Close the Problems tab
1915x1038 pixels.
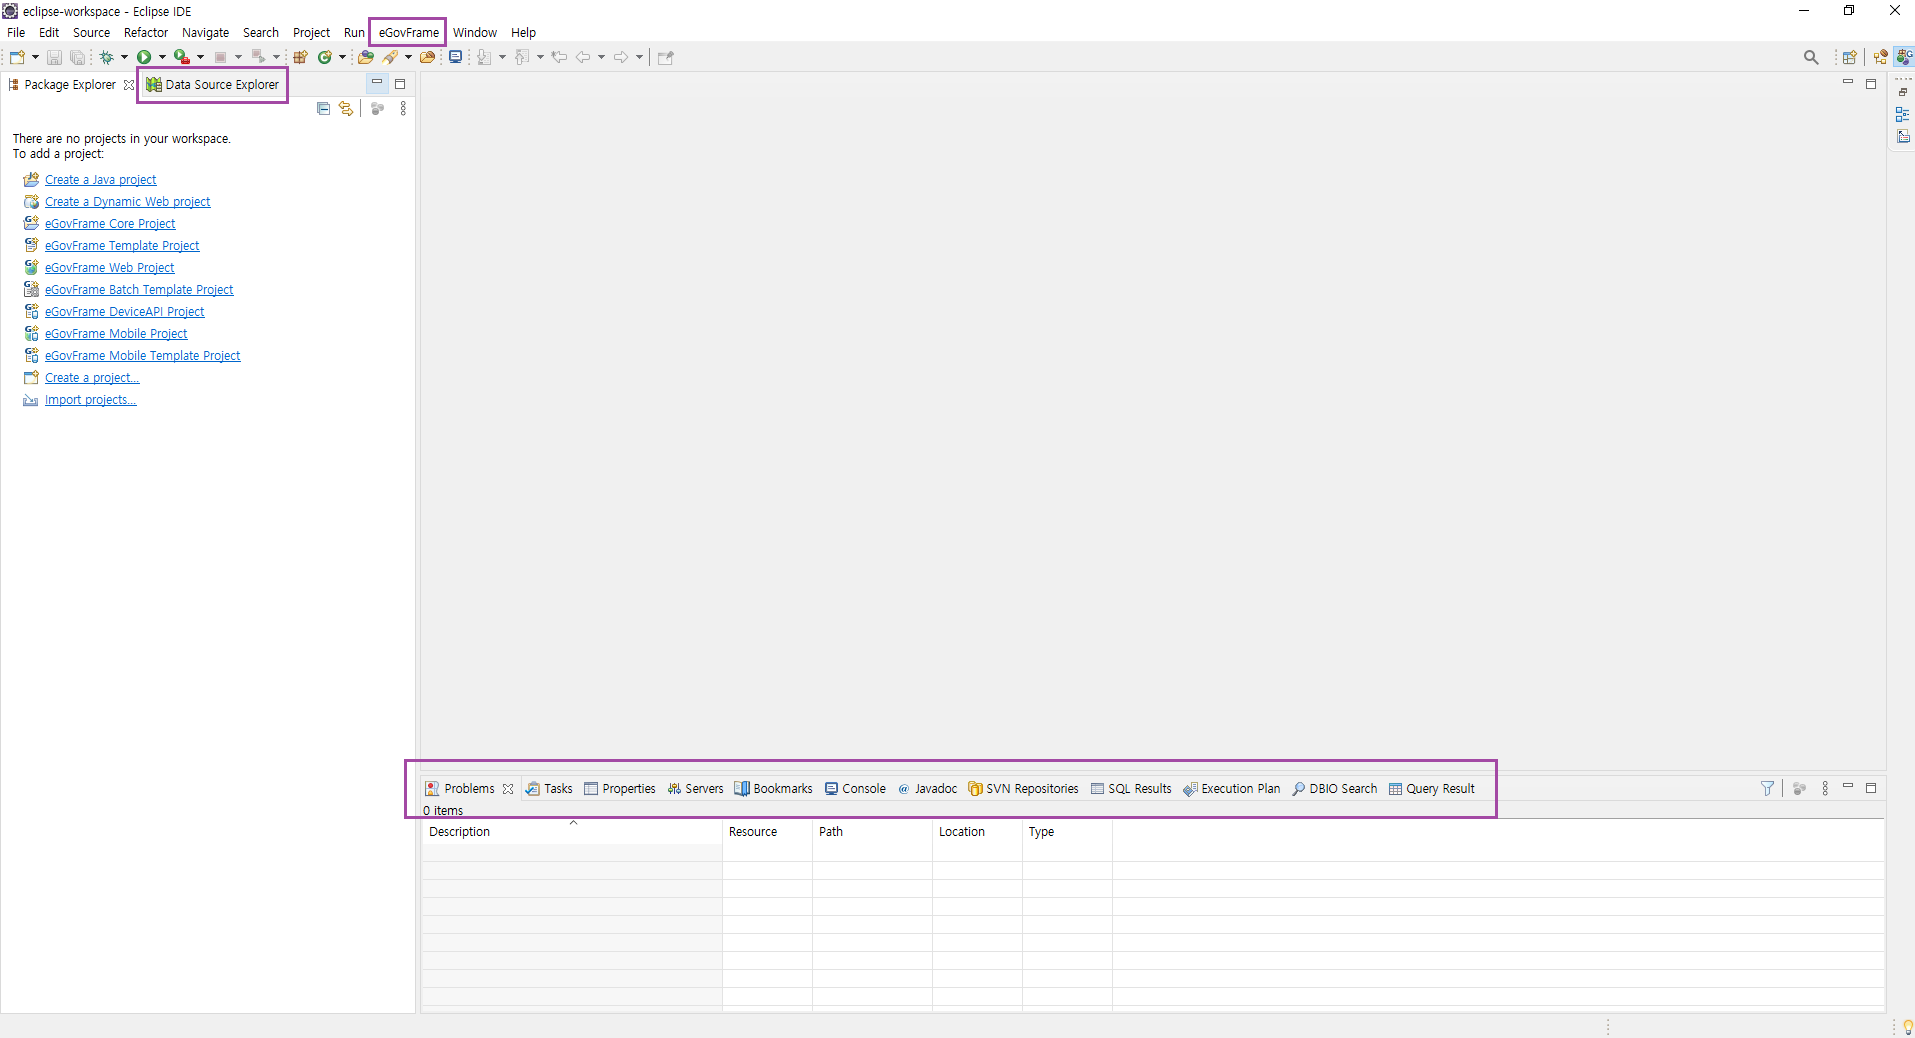508,789
